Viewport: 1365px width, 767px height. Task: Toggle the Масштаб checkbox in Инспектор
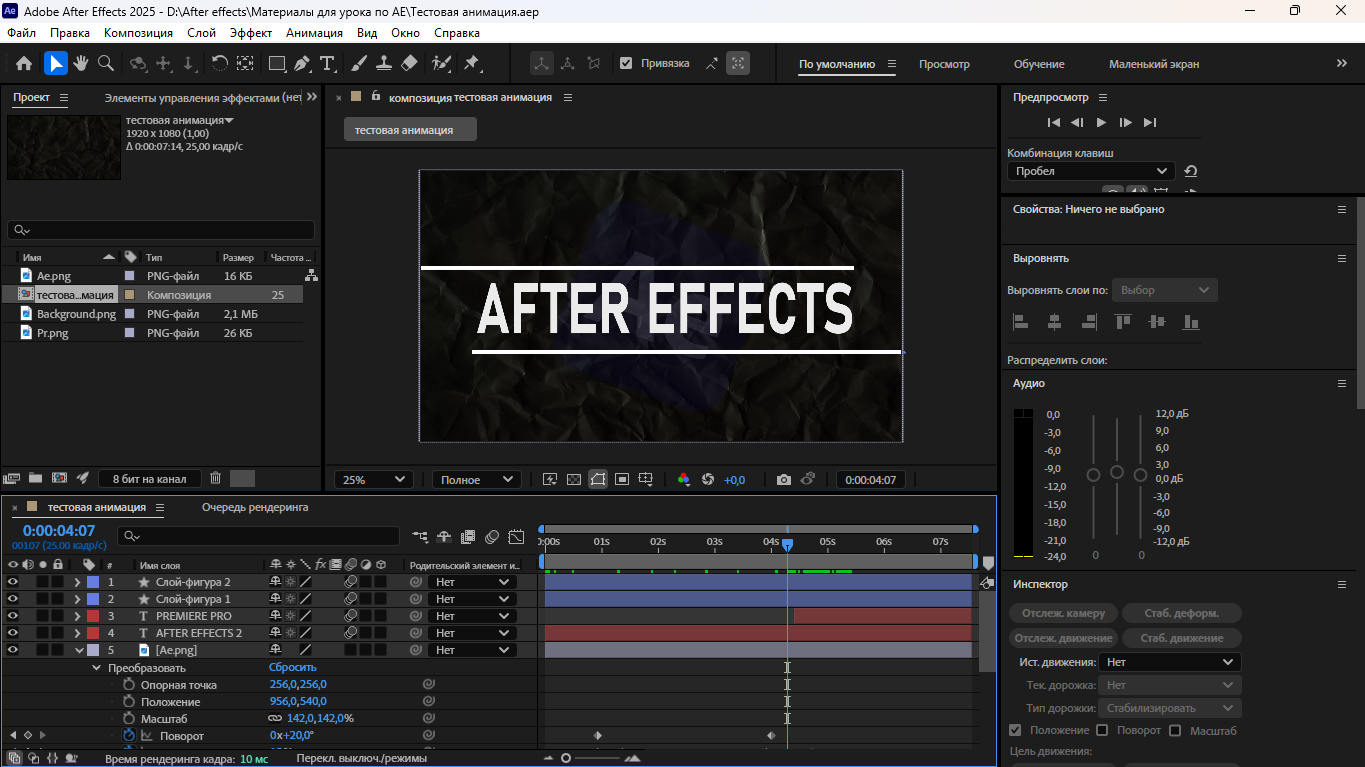[1175, 730]
